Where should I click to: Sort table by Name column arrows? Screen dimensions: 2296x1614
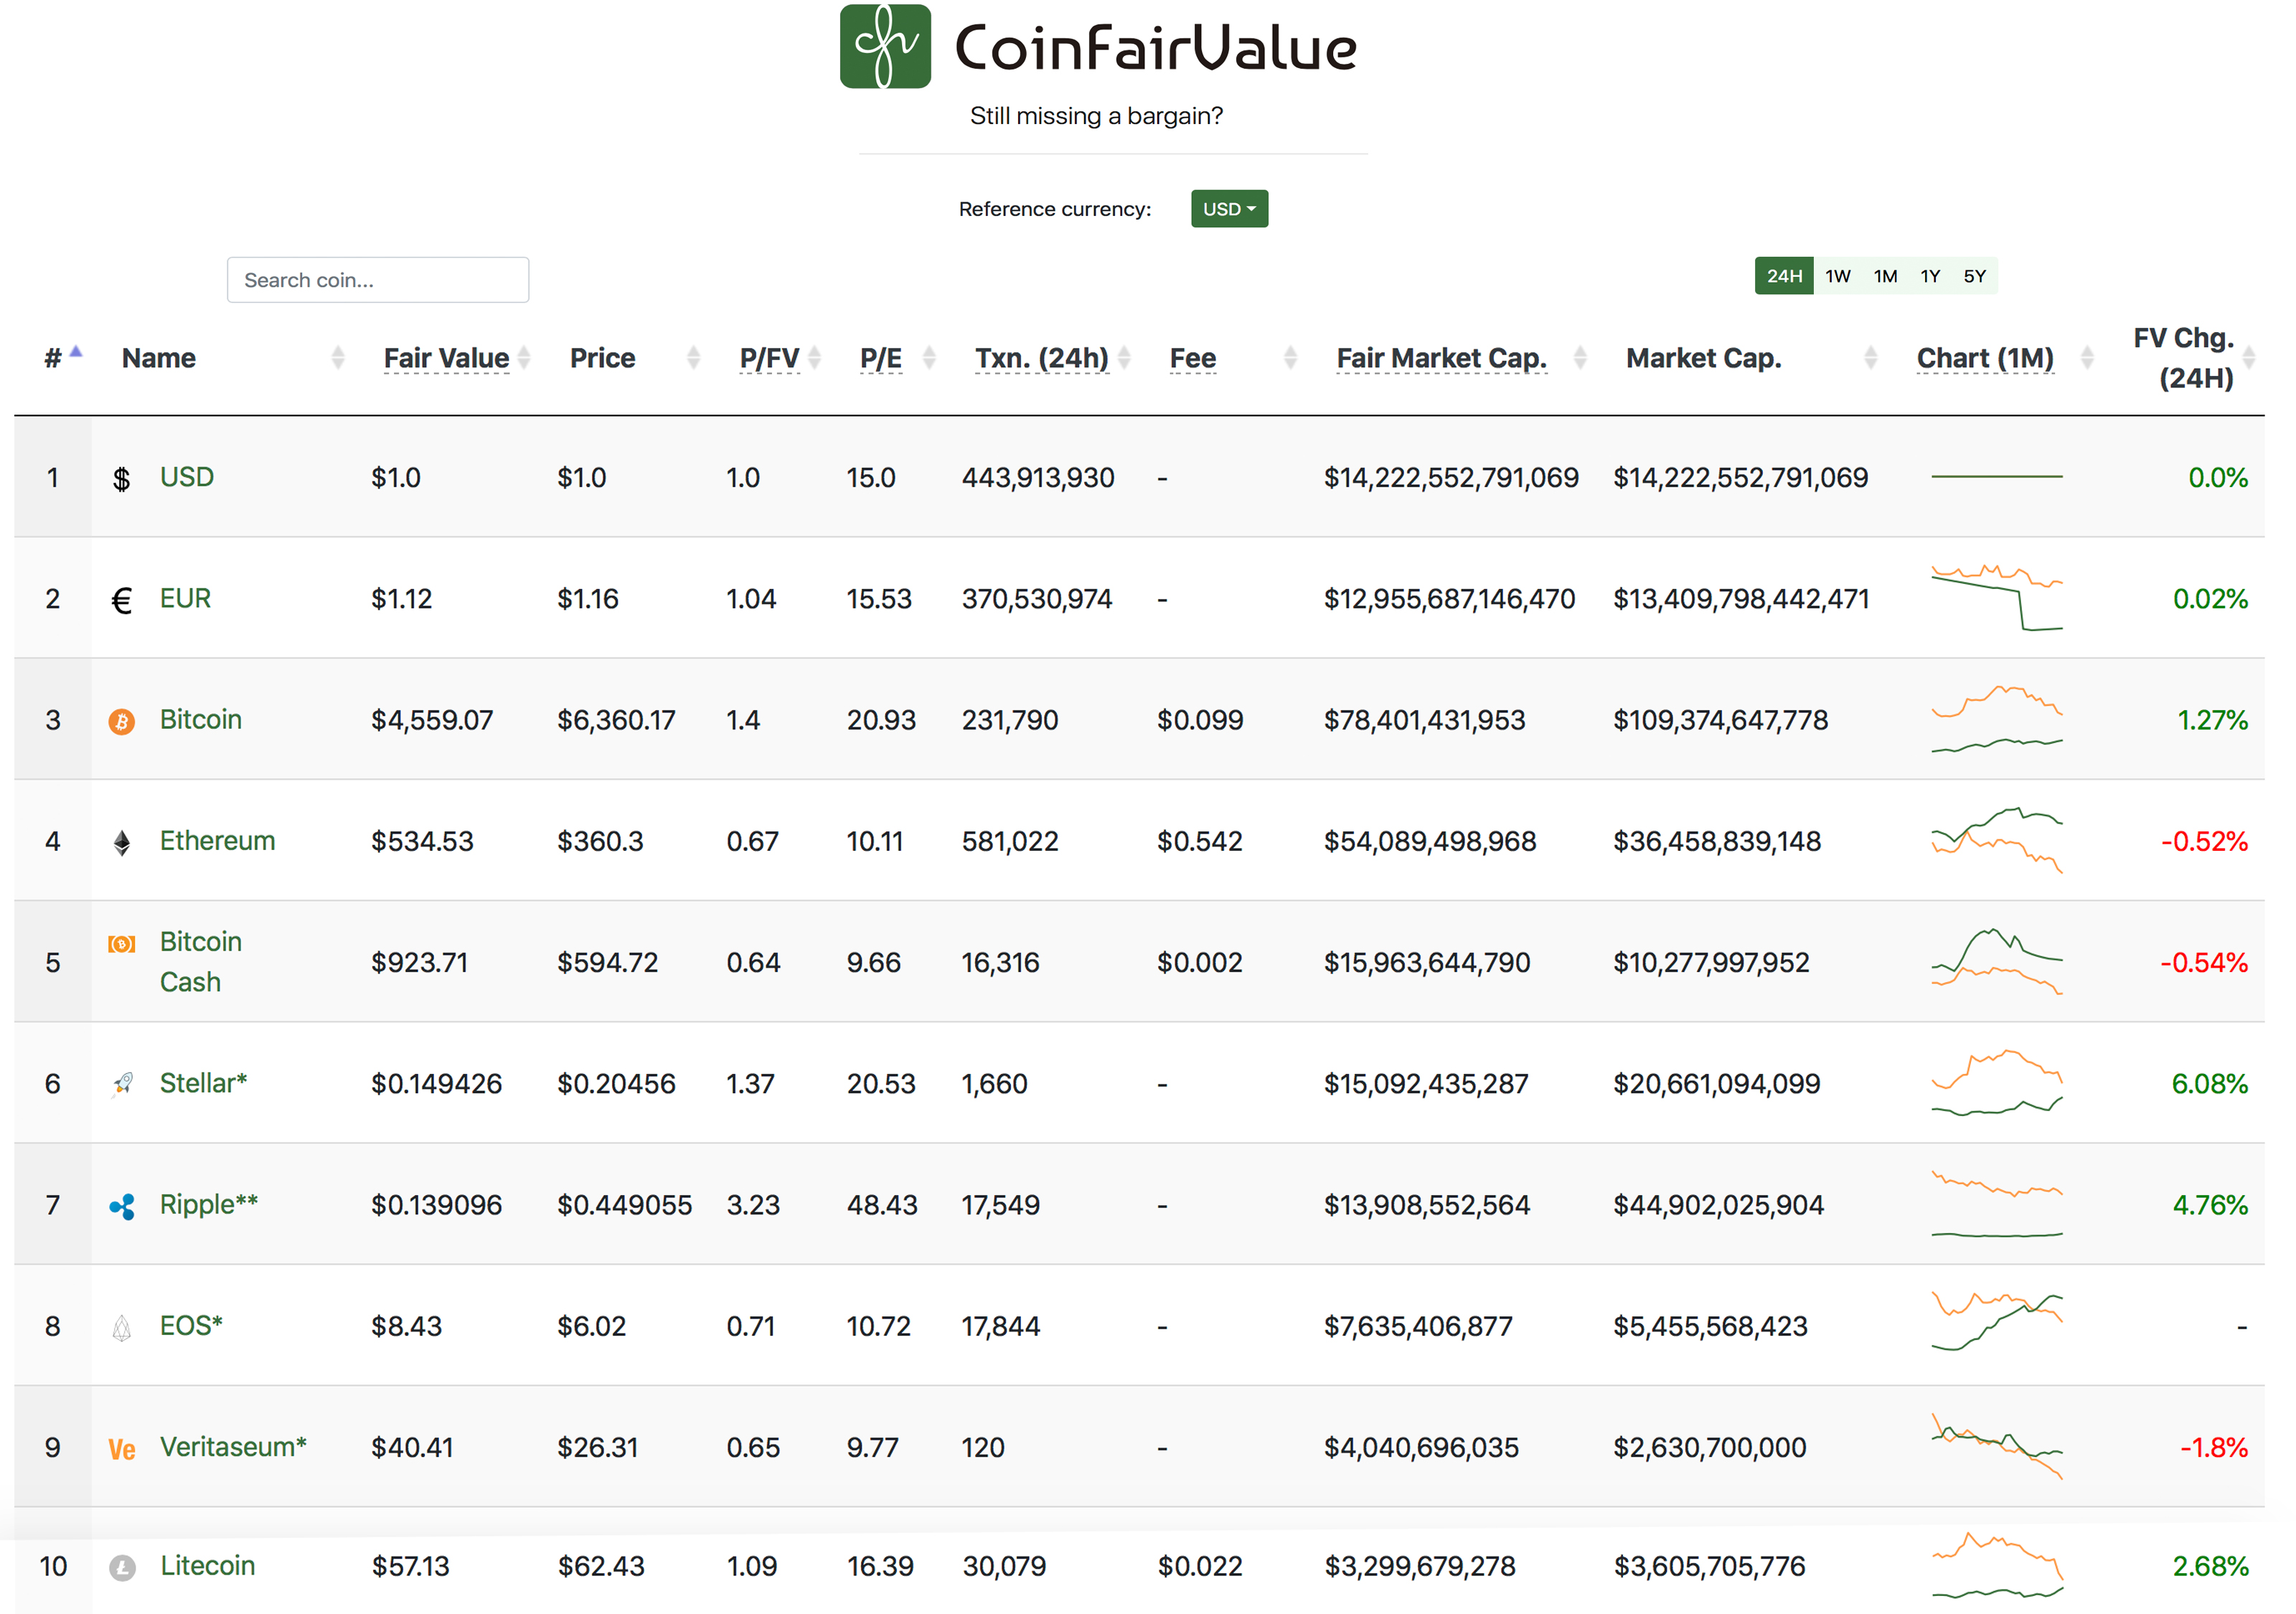tap(338, 357)
